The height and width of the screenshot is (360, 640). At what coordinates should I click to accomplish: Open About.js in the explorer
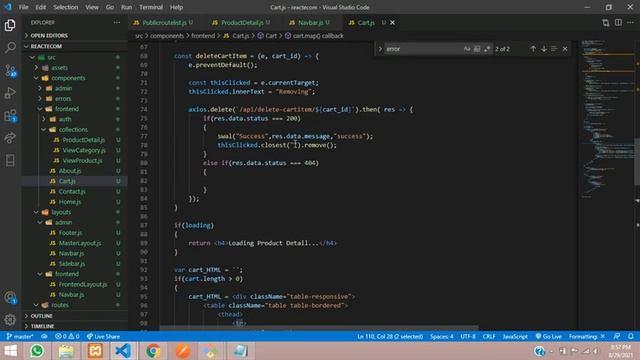coord(70,171)
